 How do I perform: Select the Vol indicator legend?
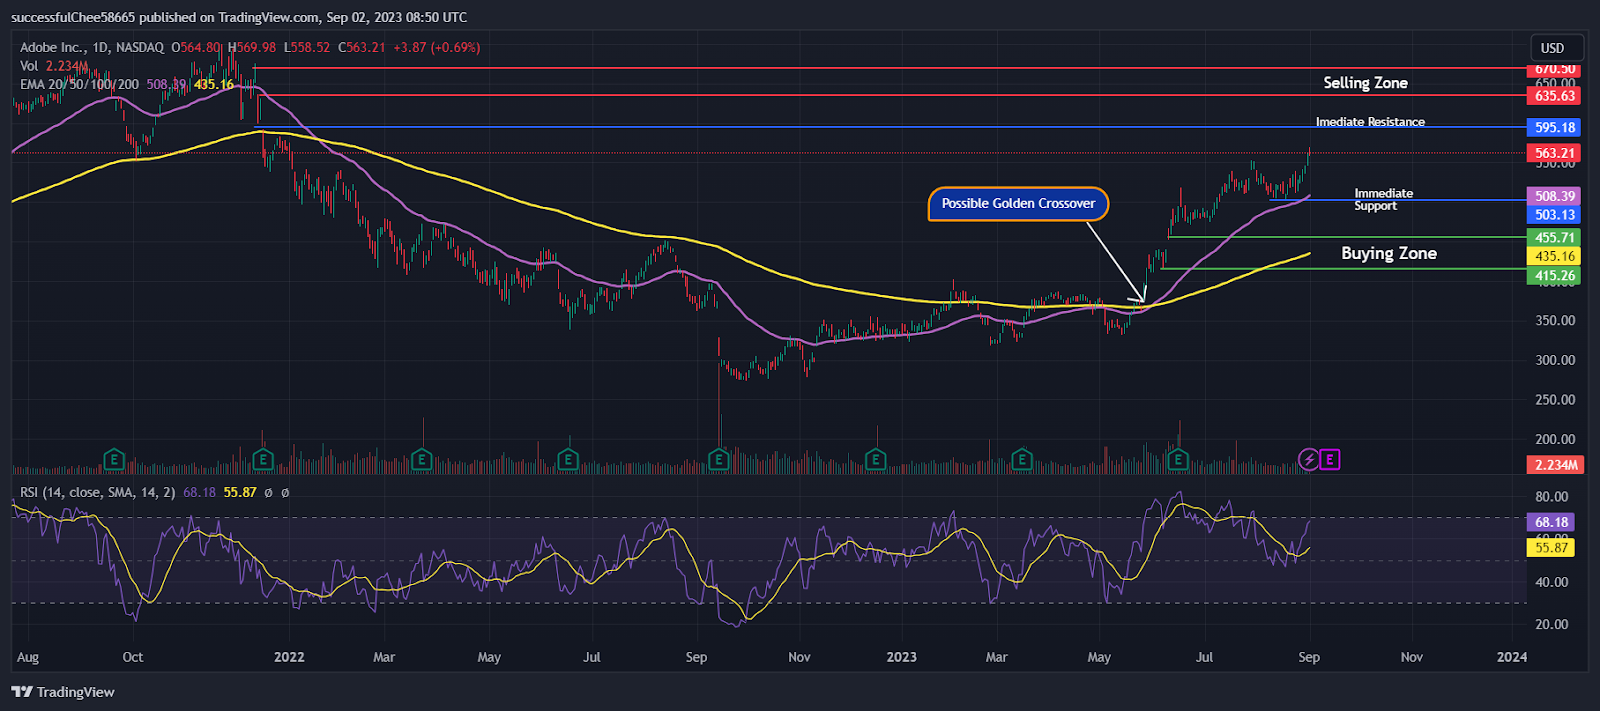54,66
